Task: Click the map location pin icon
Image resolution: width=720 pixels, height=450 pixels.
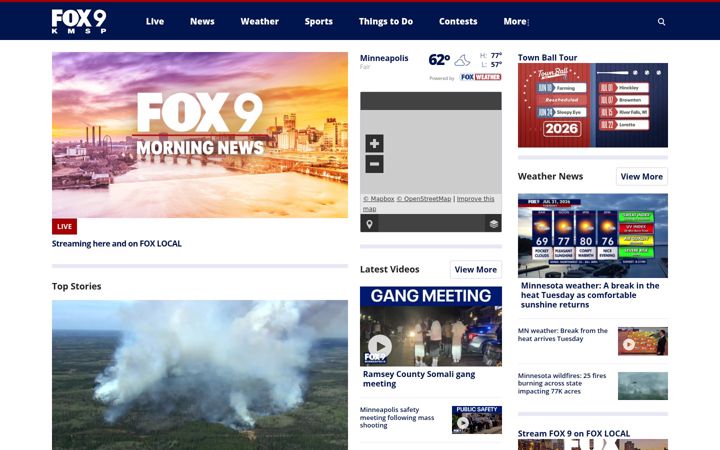Action: click(x=369, y=224)
